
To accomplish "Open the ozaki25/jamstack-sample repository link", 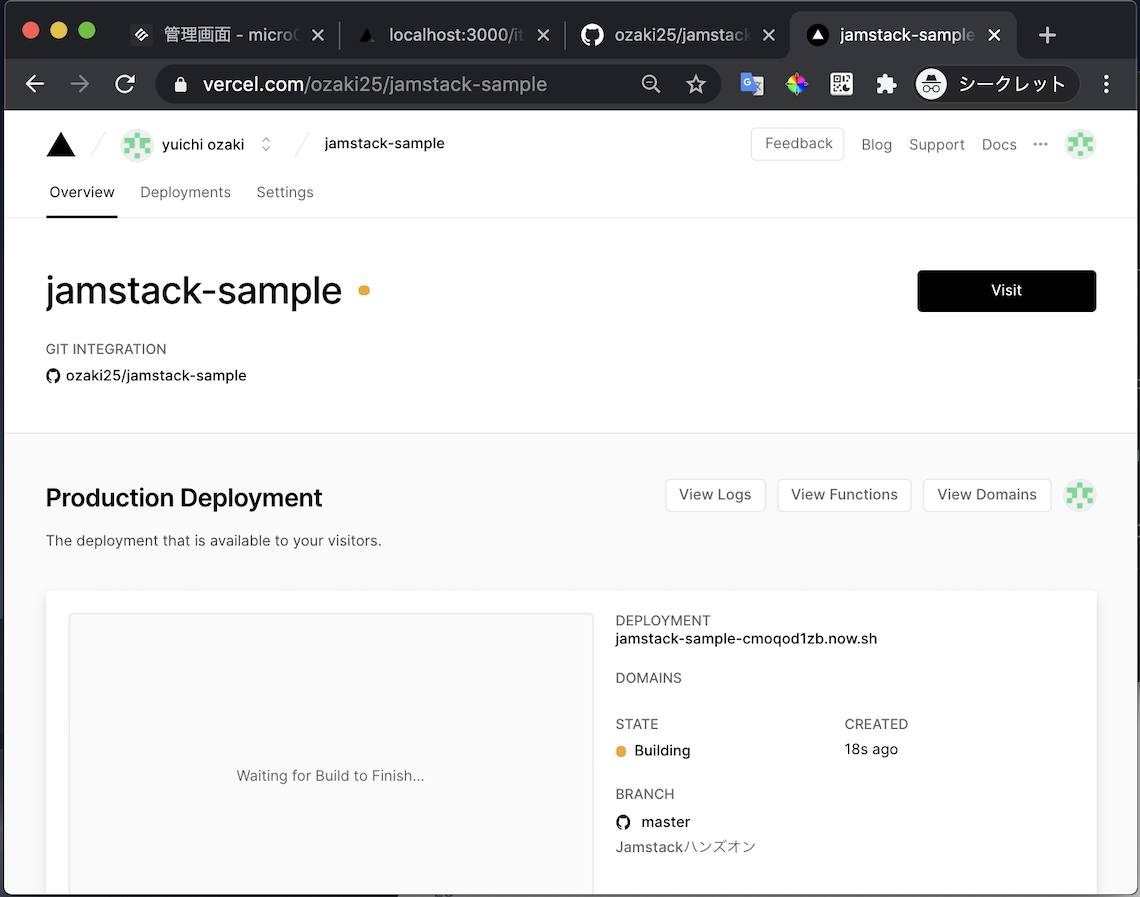I will [x=156, y=376].
